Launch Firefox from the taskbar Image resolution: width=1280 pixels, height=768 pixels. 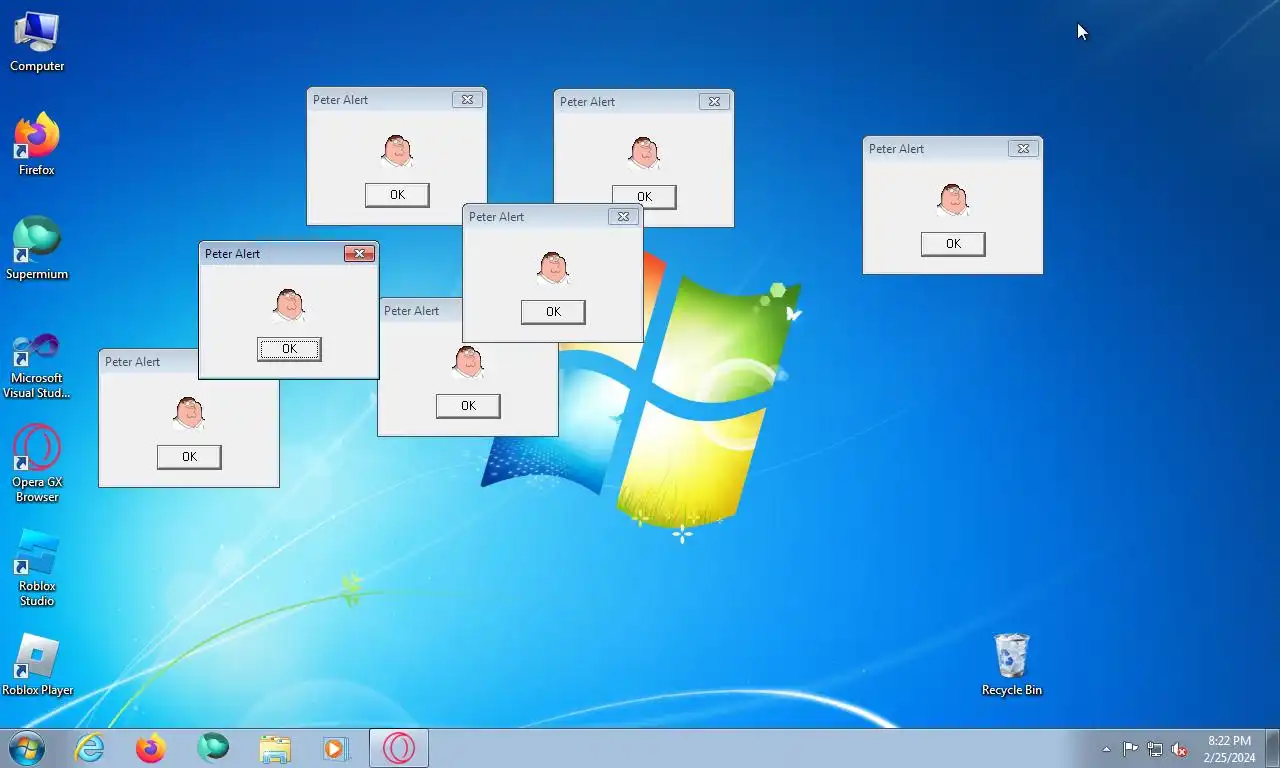click(x=151, y=748)
